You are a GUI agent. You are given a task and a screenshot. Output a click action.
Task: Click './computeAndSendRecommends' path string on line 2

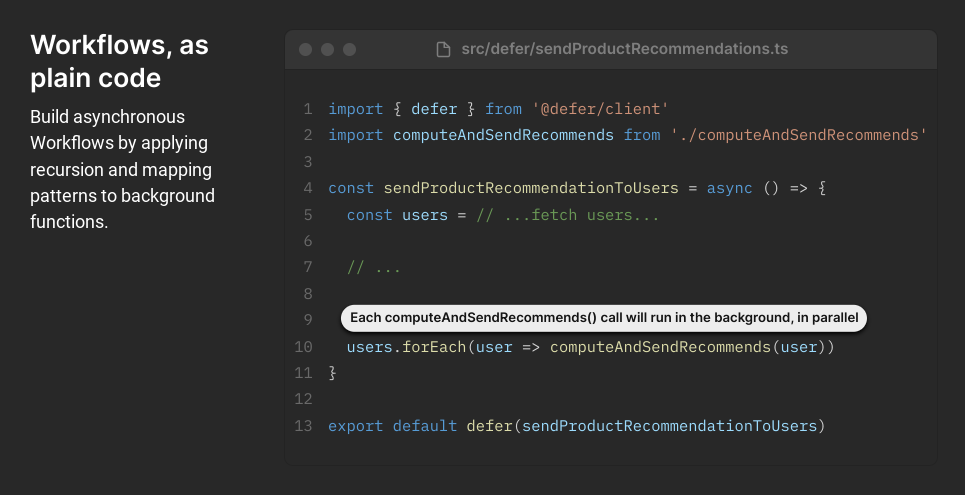click(799, 135)
